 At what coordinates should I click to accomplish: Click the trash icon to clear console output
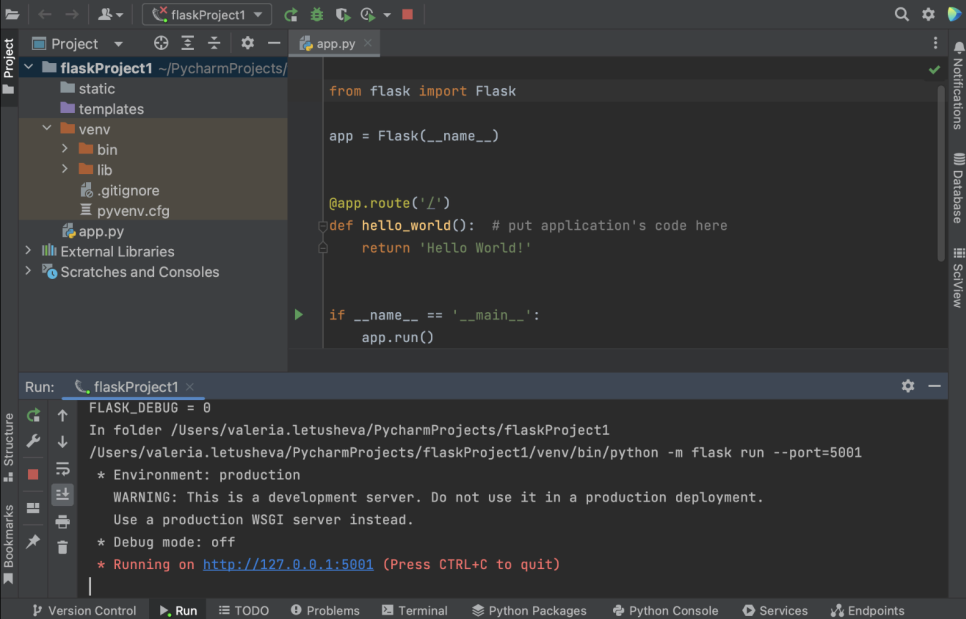[62, 547]
